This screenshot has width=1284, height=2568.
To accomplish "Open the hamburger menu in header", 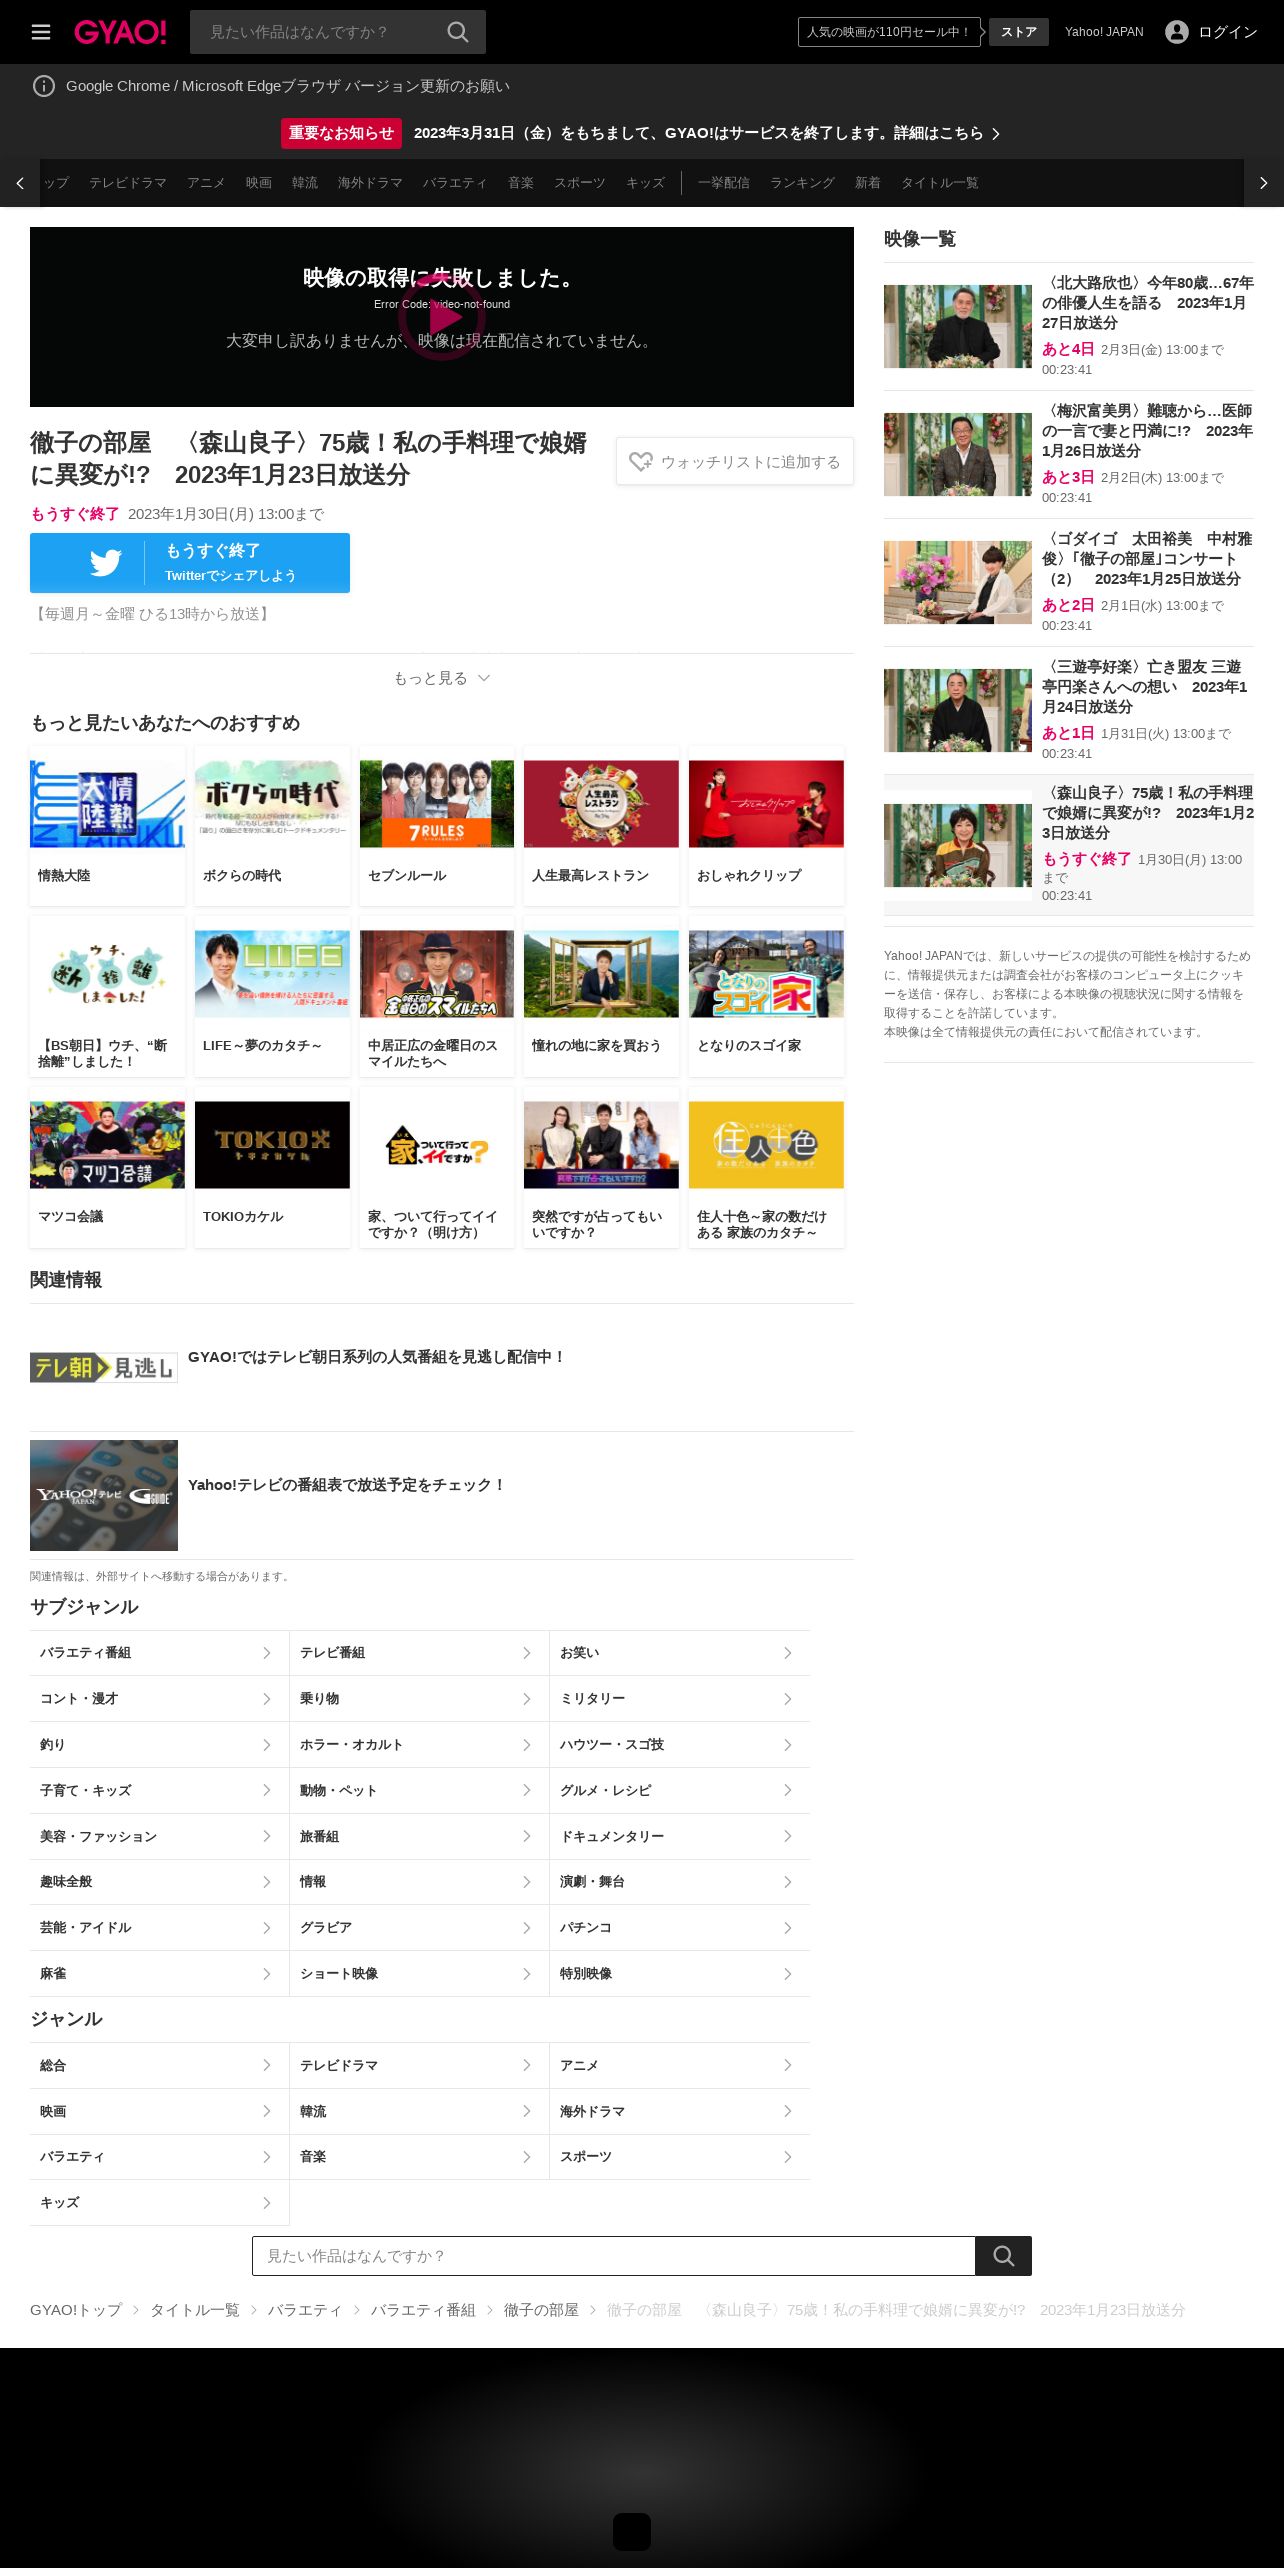I will pos(41,32).
